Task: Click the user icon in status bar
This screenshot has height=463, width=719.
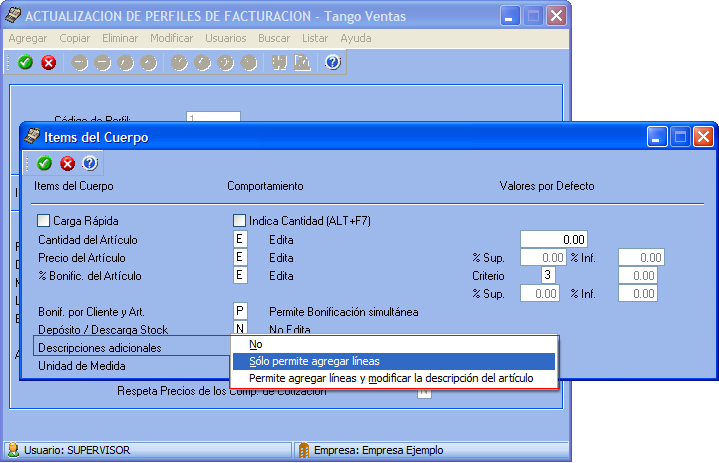Action: pos(13,450)
